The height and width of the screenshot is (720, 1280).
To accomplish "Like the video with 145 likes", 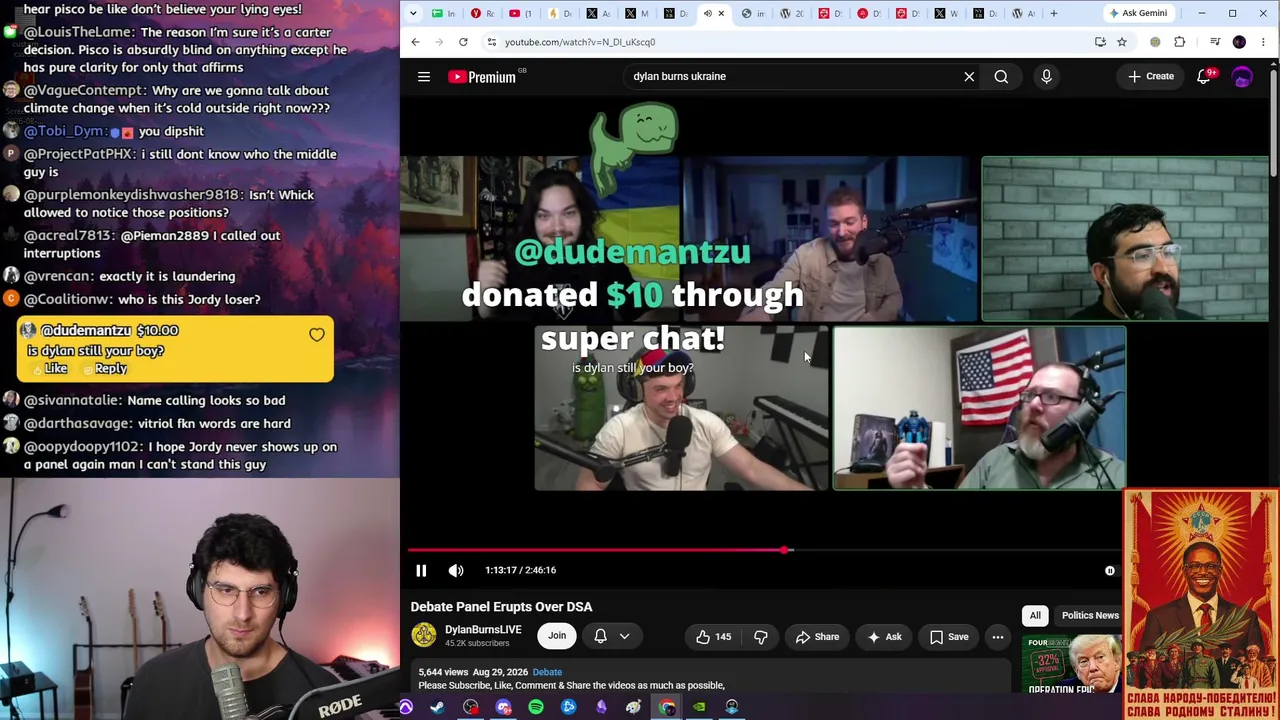I will click(713, 637).
